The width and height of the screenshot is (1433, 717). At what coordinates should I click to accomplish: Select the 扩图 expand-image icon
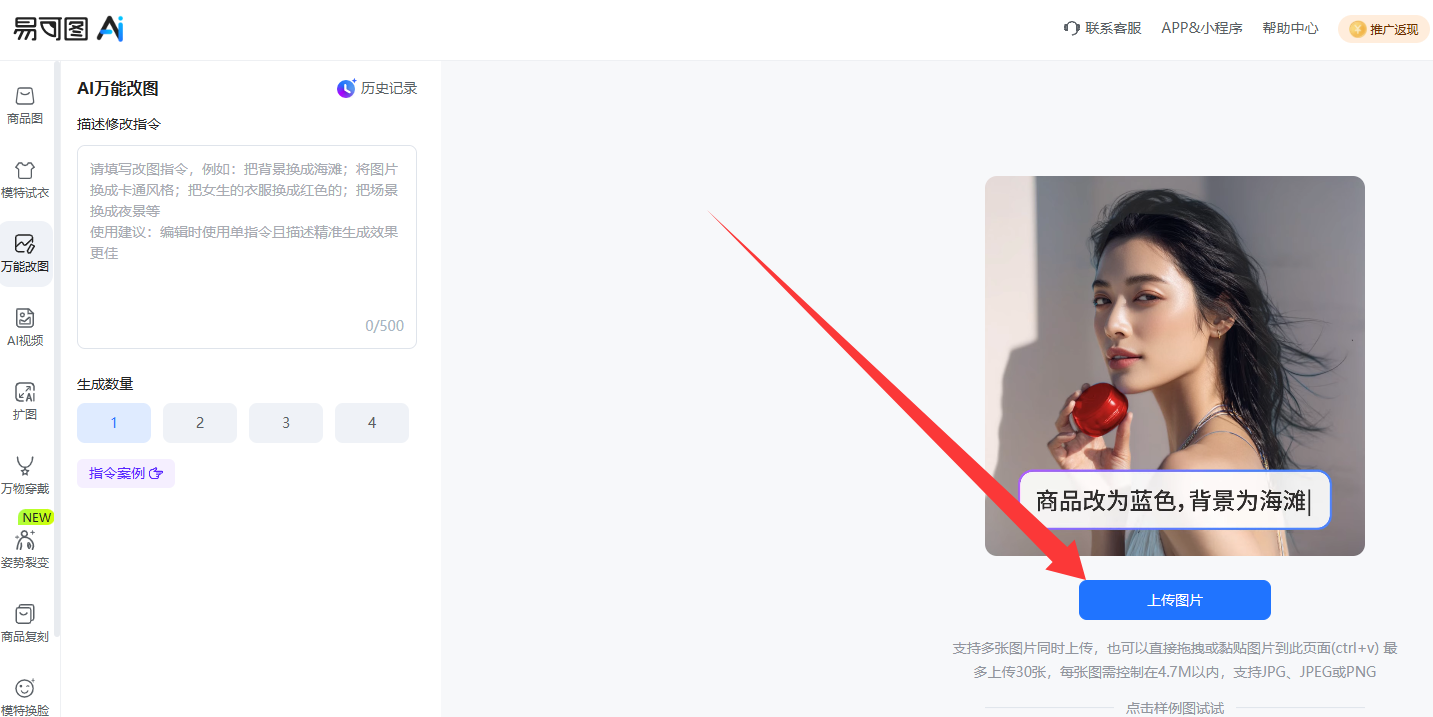[25, 392]
